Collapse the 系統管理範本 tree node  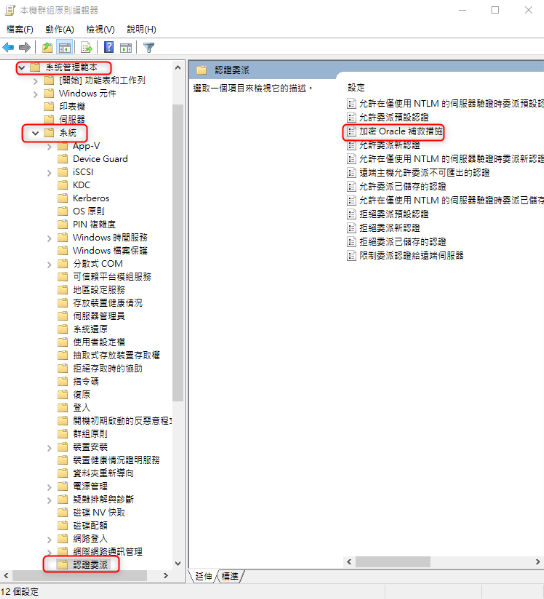tap(22, 68)
